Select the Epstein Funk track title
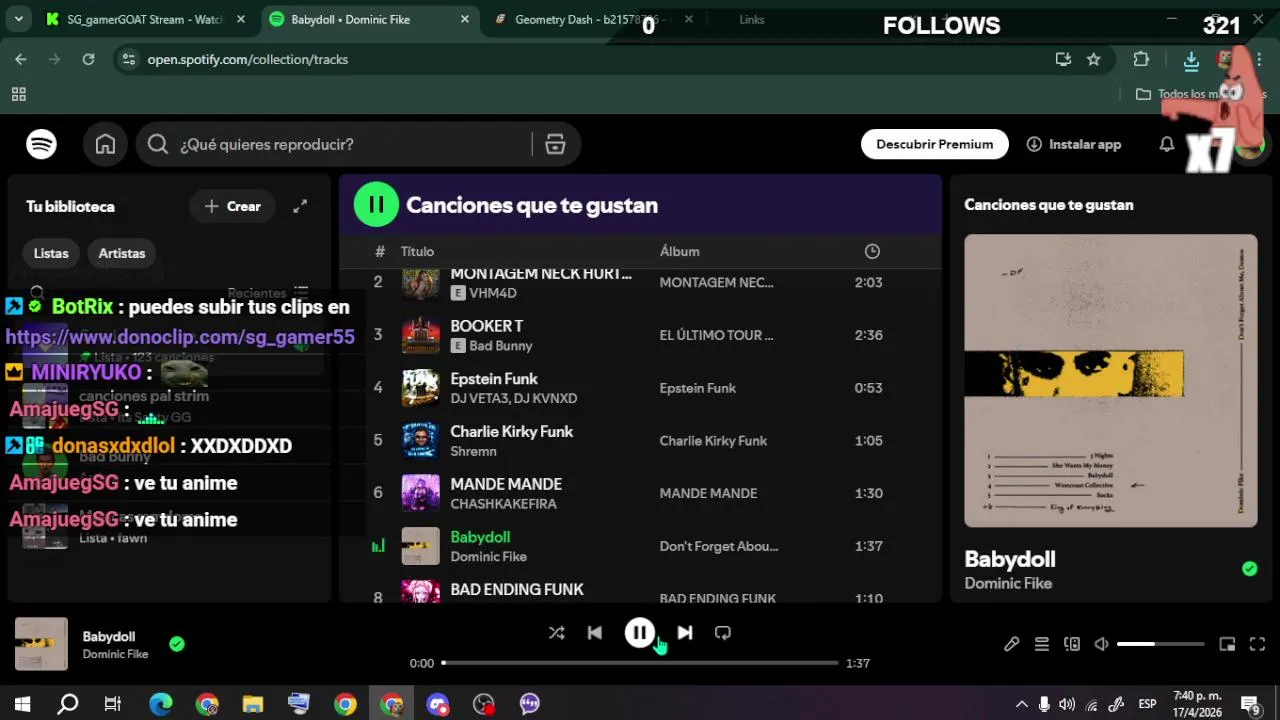This screenshot has width=1280, height=720. 494,379
